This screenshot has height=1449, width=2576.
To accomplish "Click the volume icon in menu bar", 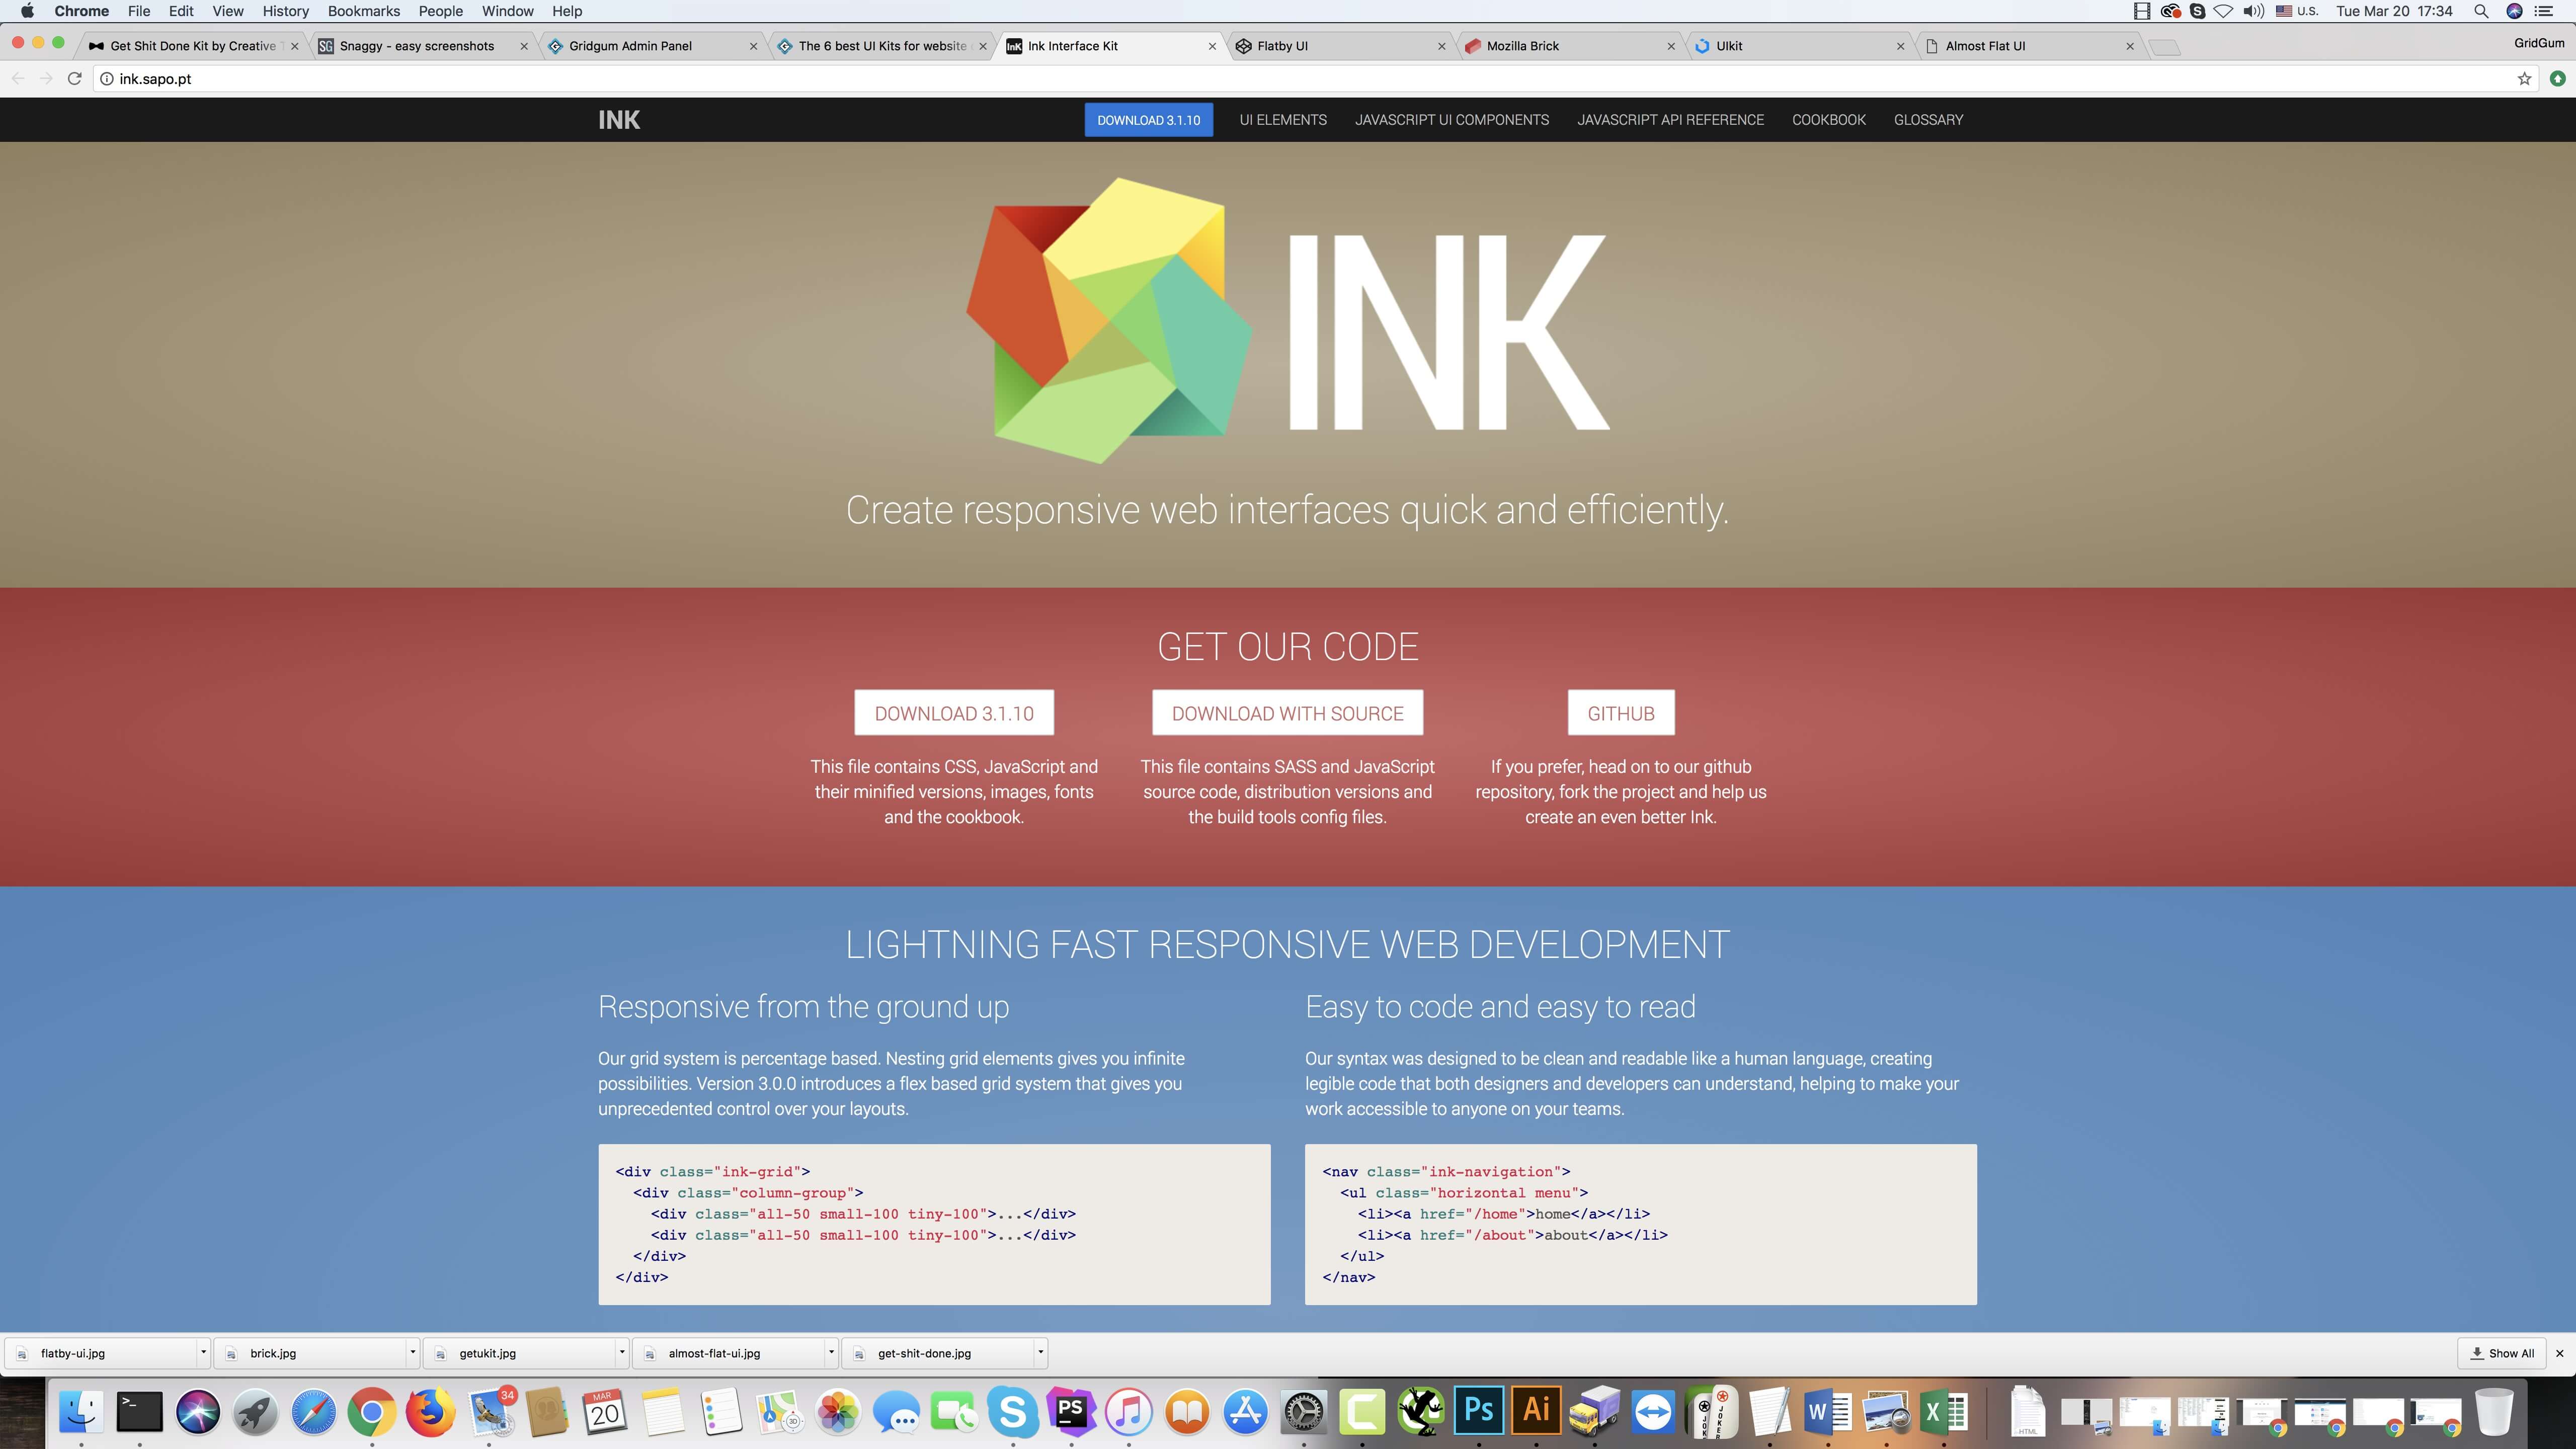I will coord(2253,11).
